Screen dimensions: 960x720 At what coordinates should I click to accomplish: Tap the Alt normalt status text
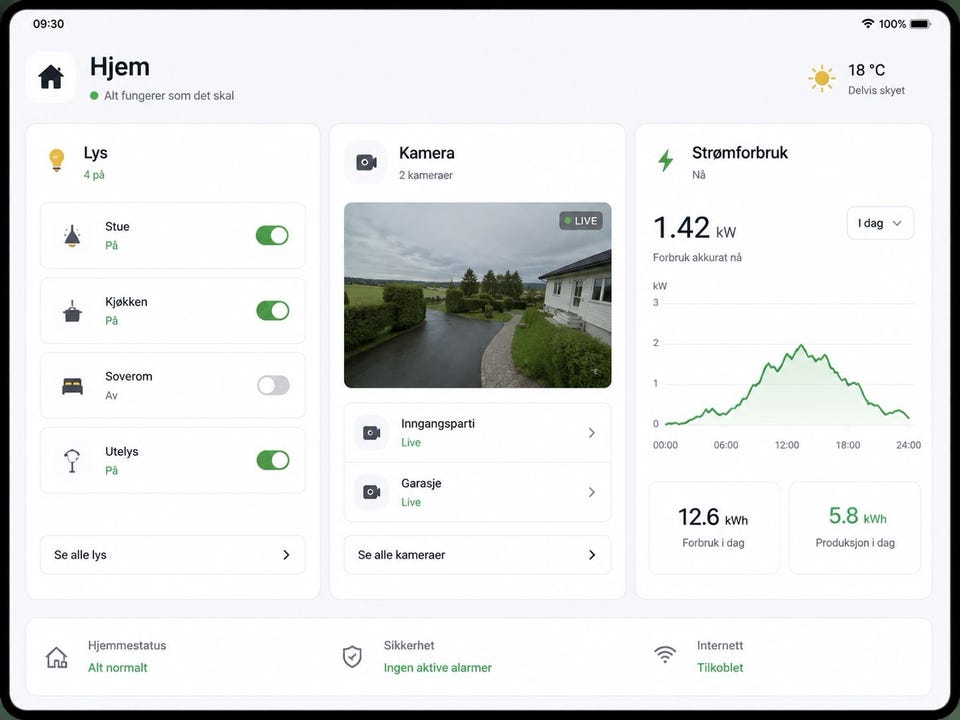118,667
